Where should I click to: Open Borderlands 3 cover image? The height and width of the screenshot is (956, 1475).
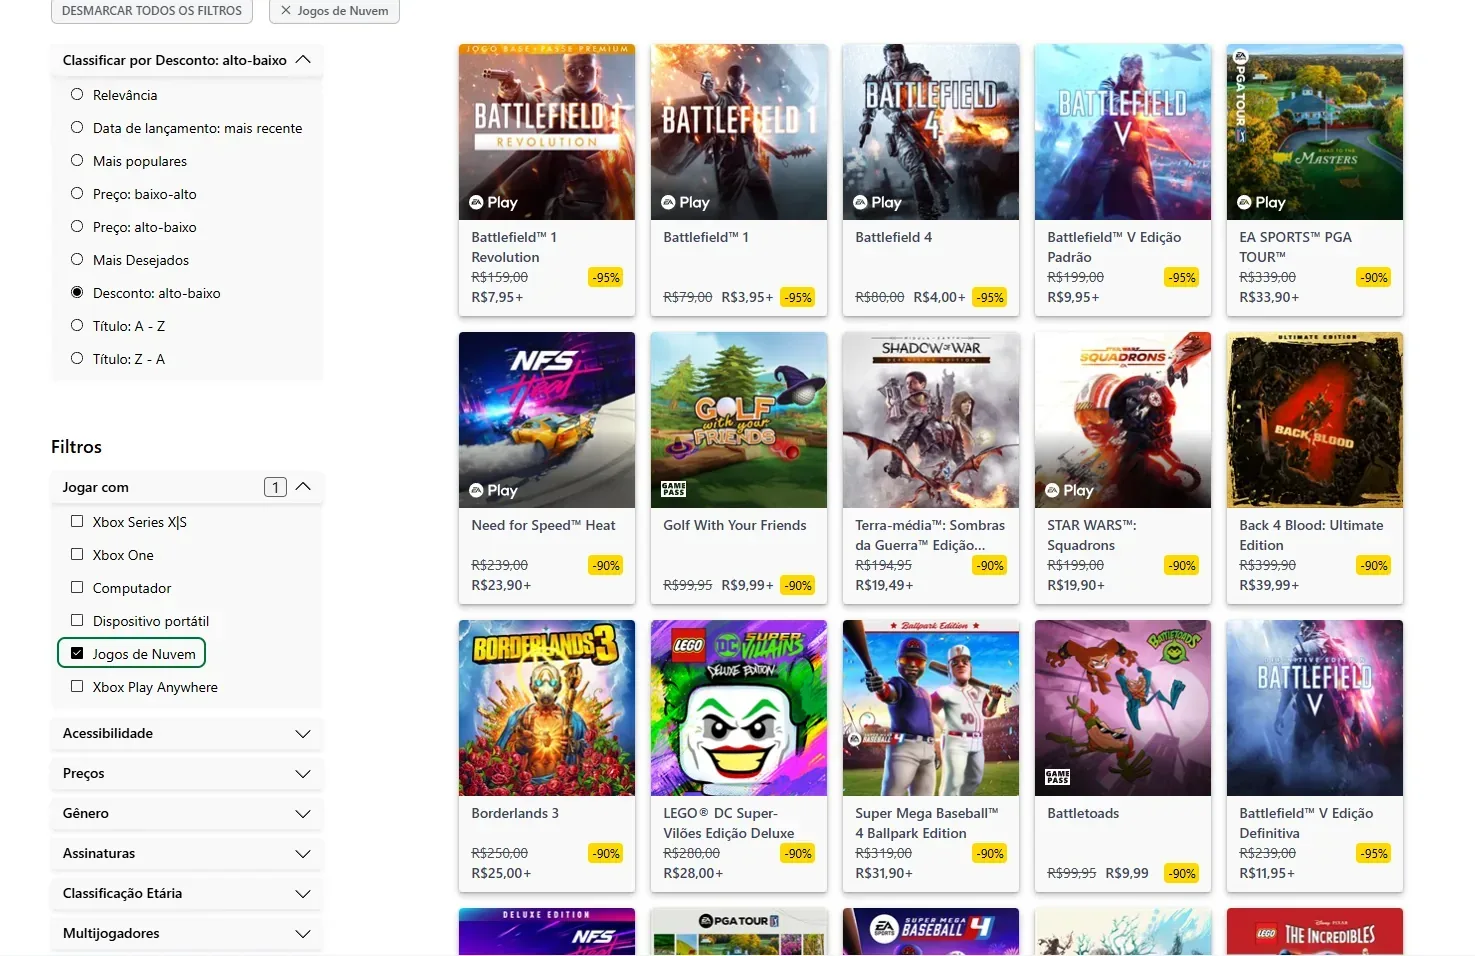tap(547, 708)
